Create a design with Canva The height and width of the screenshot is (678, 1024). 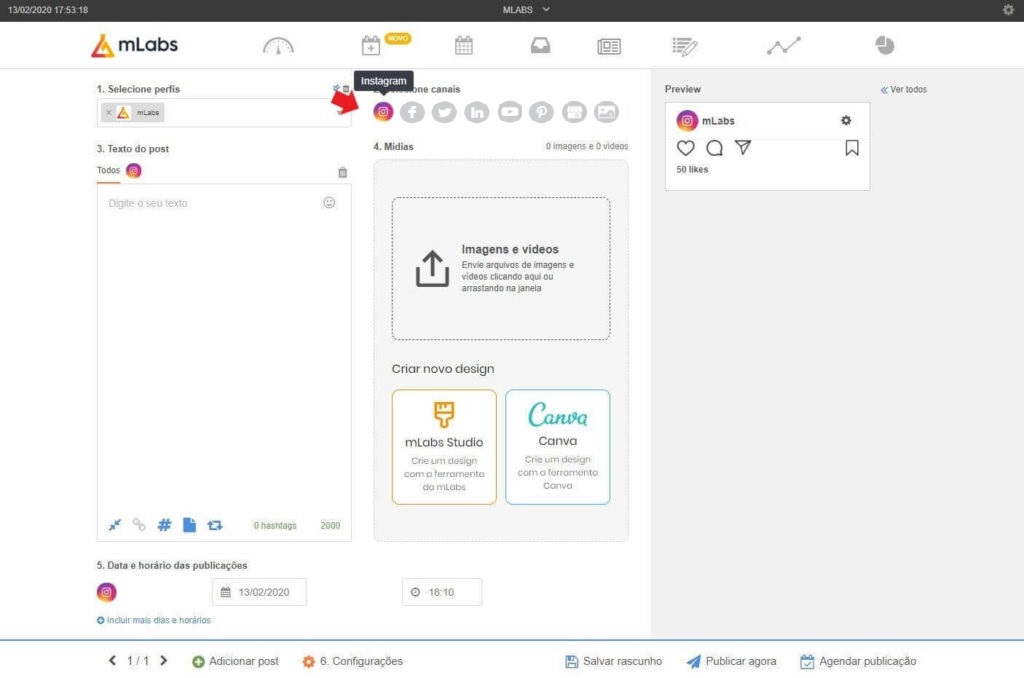(558, 447)
